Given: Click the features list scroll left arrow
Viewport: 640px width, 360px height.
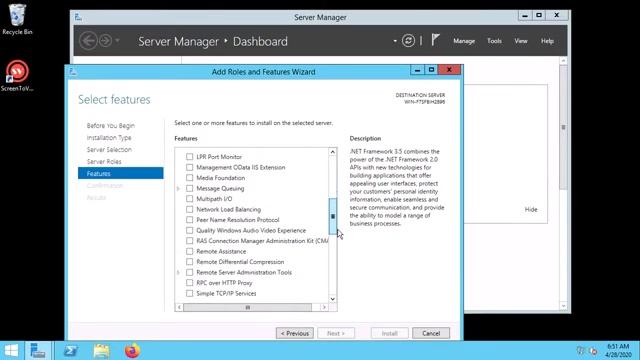Looking at the screenshot, I should [179, 307].
